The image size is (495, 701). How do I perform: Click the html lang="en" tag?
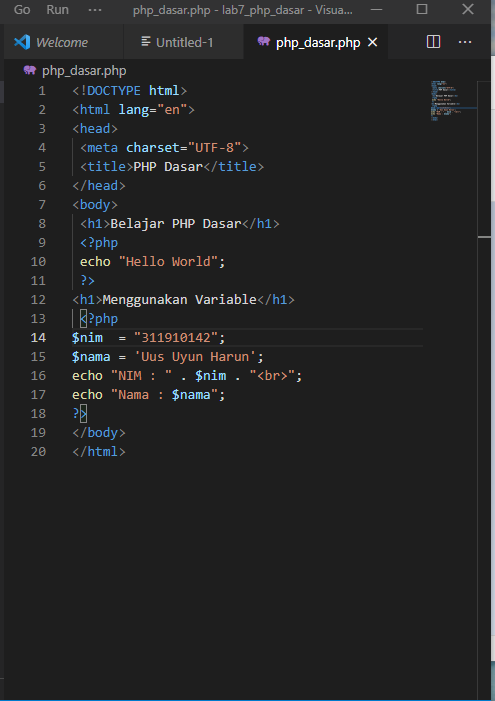pos(134,110)
